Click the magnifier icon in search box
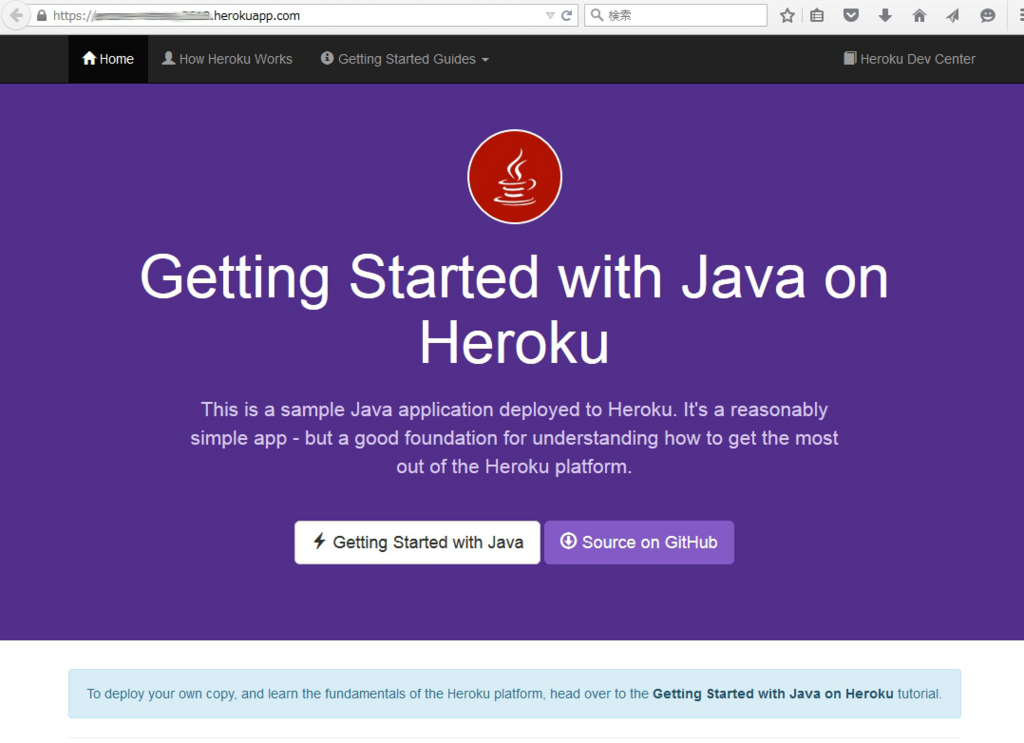The width and height of the screenshot is (1024, 743). tap(596, 15)
